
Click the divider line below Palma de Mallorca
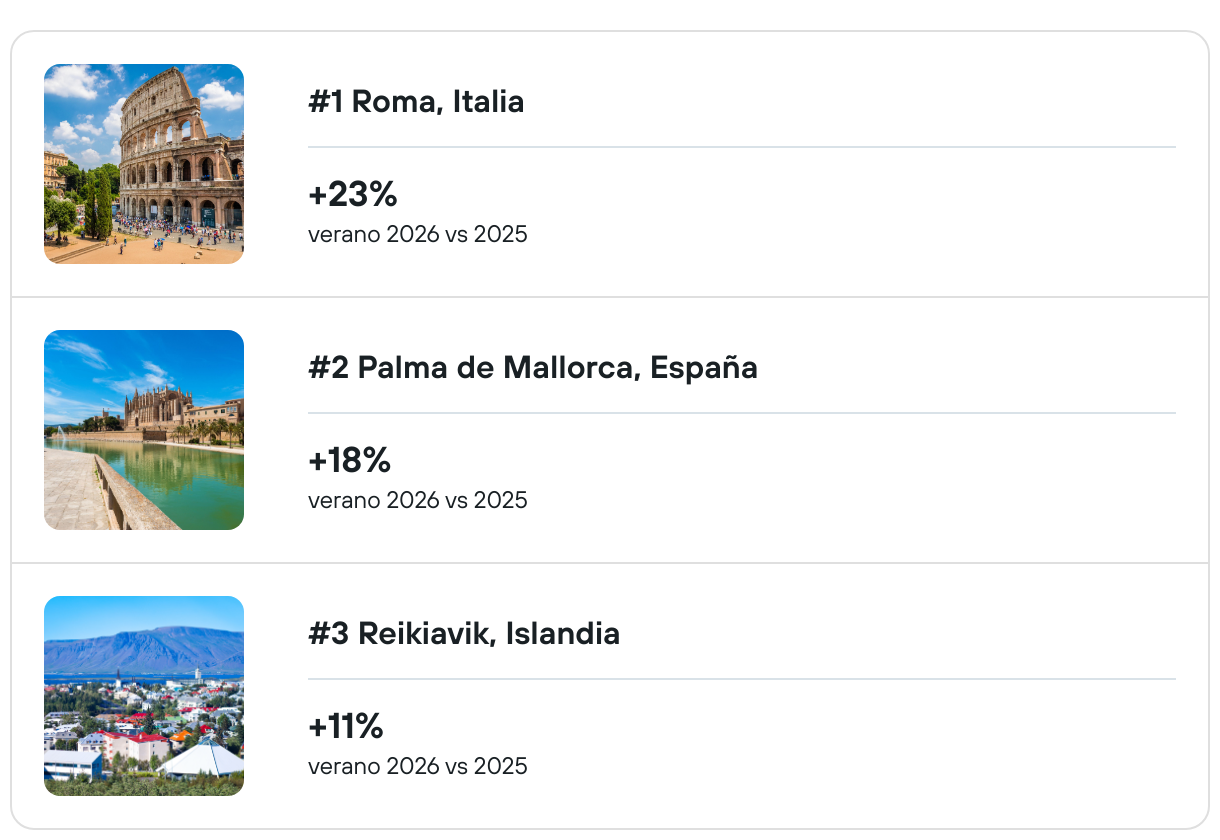741,413
